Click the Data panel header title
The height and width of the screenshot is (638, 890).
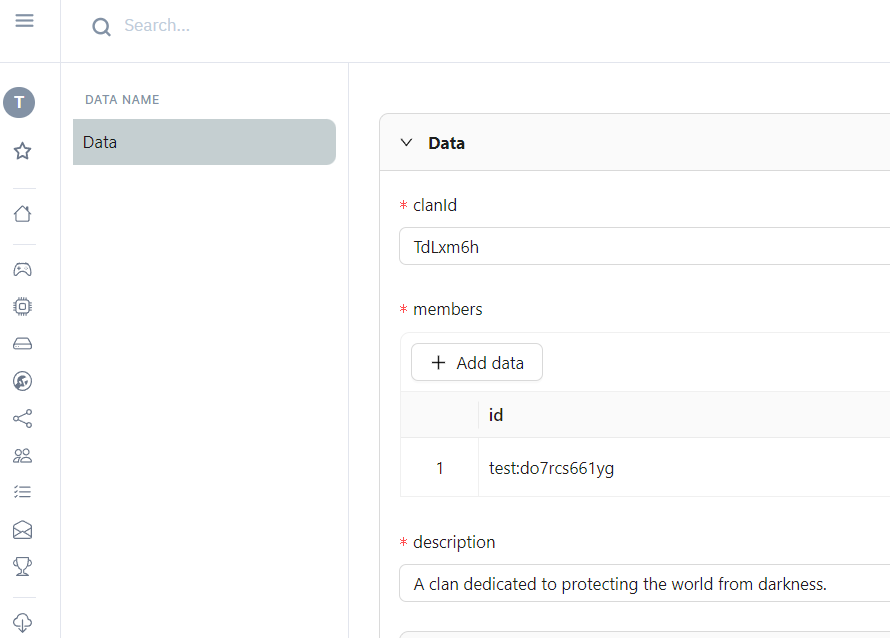tap(446, 143)
